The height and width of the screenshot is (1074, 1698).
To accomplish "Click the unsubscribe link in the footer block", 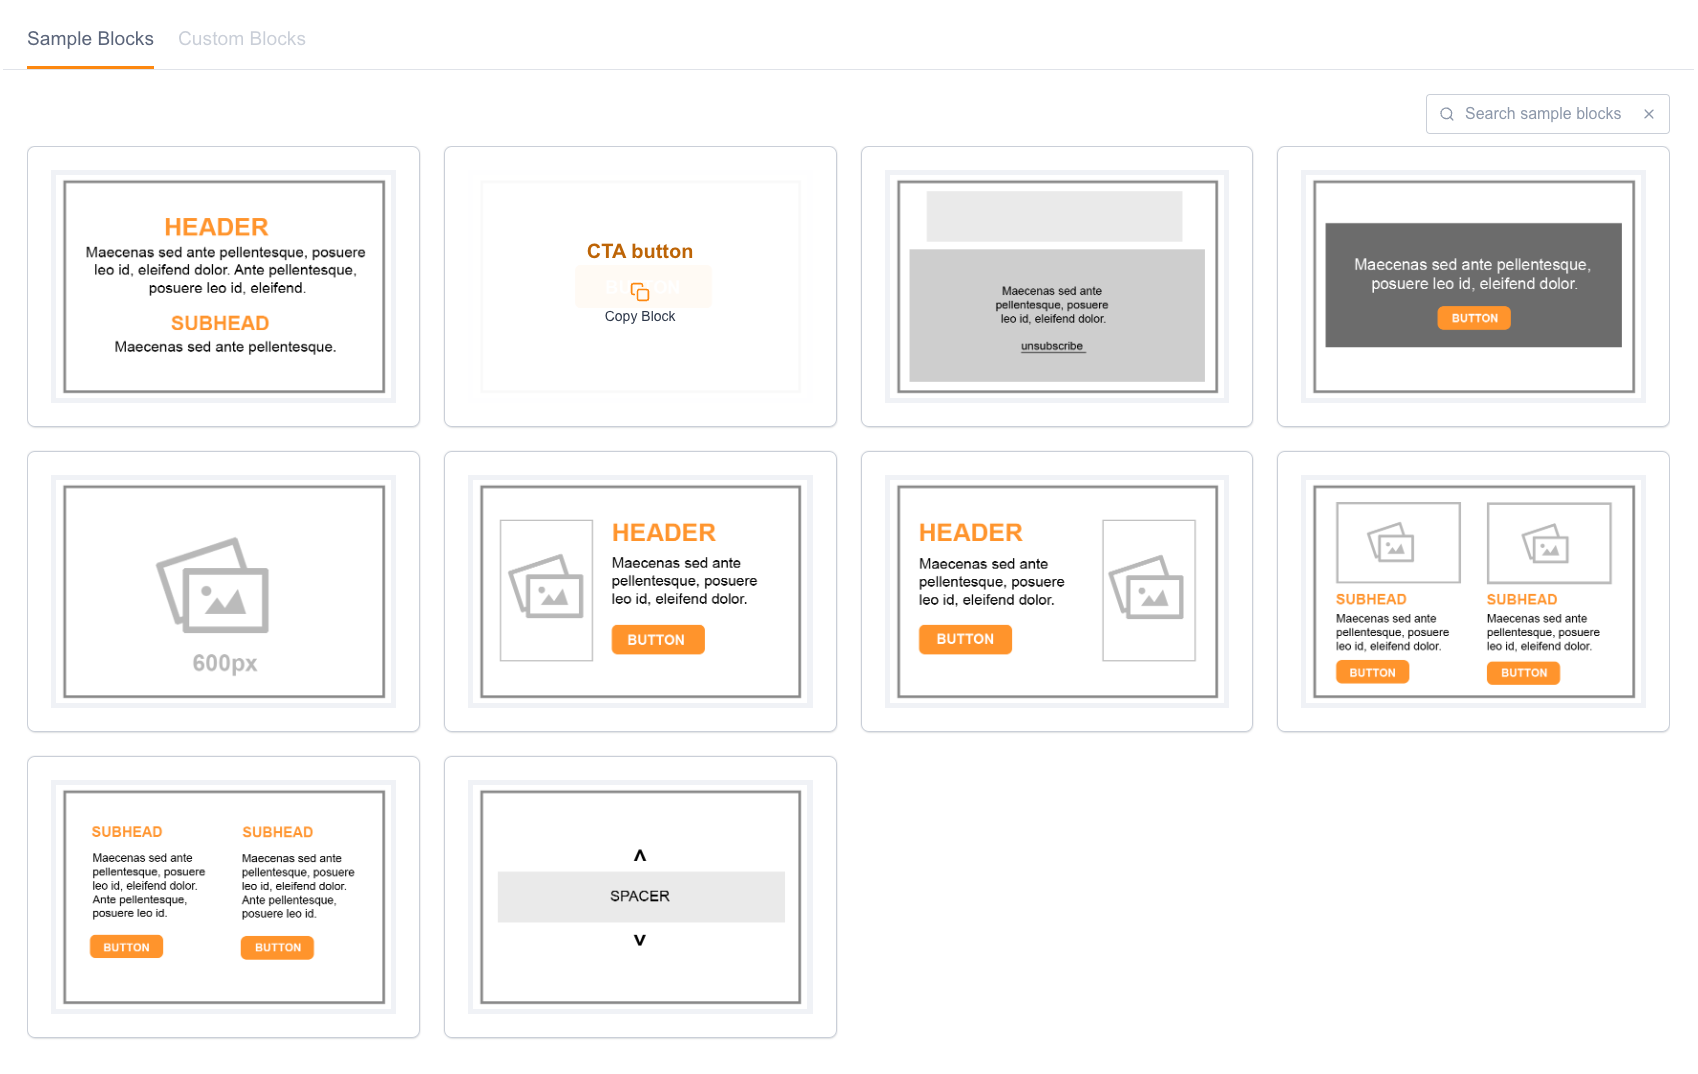I will point(1051,346).
